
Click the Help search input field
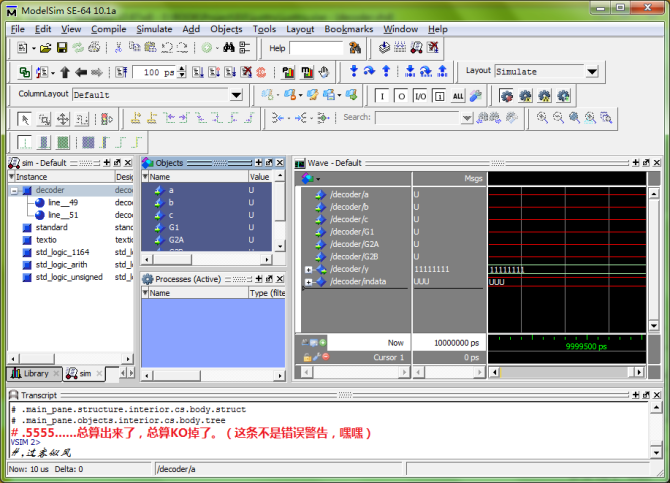coord(316,48)
